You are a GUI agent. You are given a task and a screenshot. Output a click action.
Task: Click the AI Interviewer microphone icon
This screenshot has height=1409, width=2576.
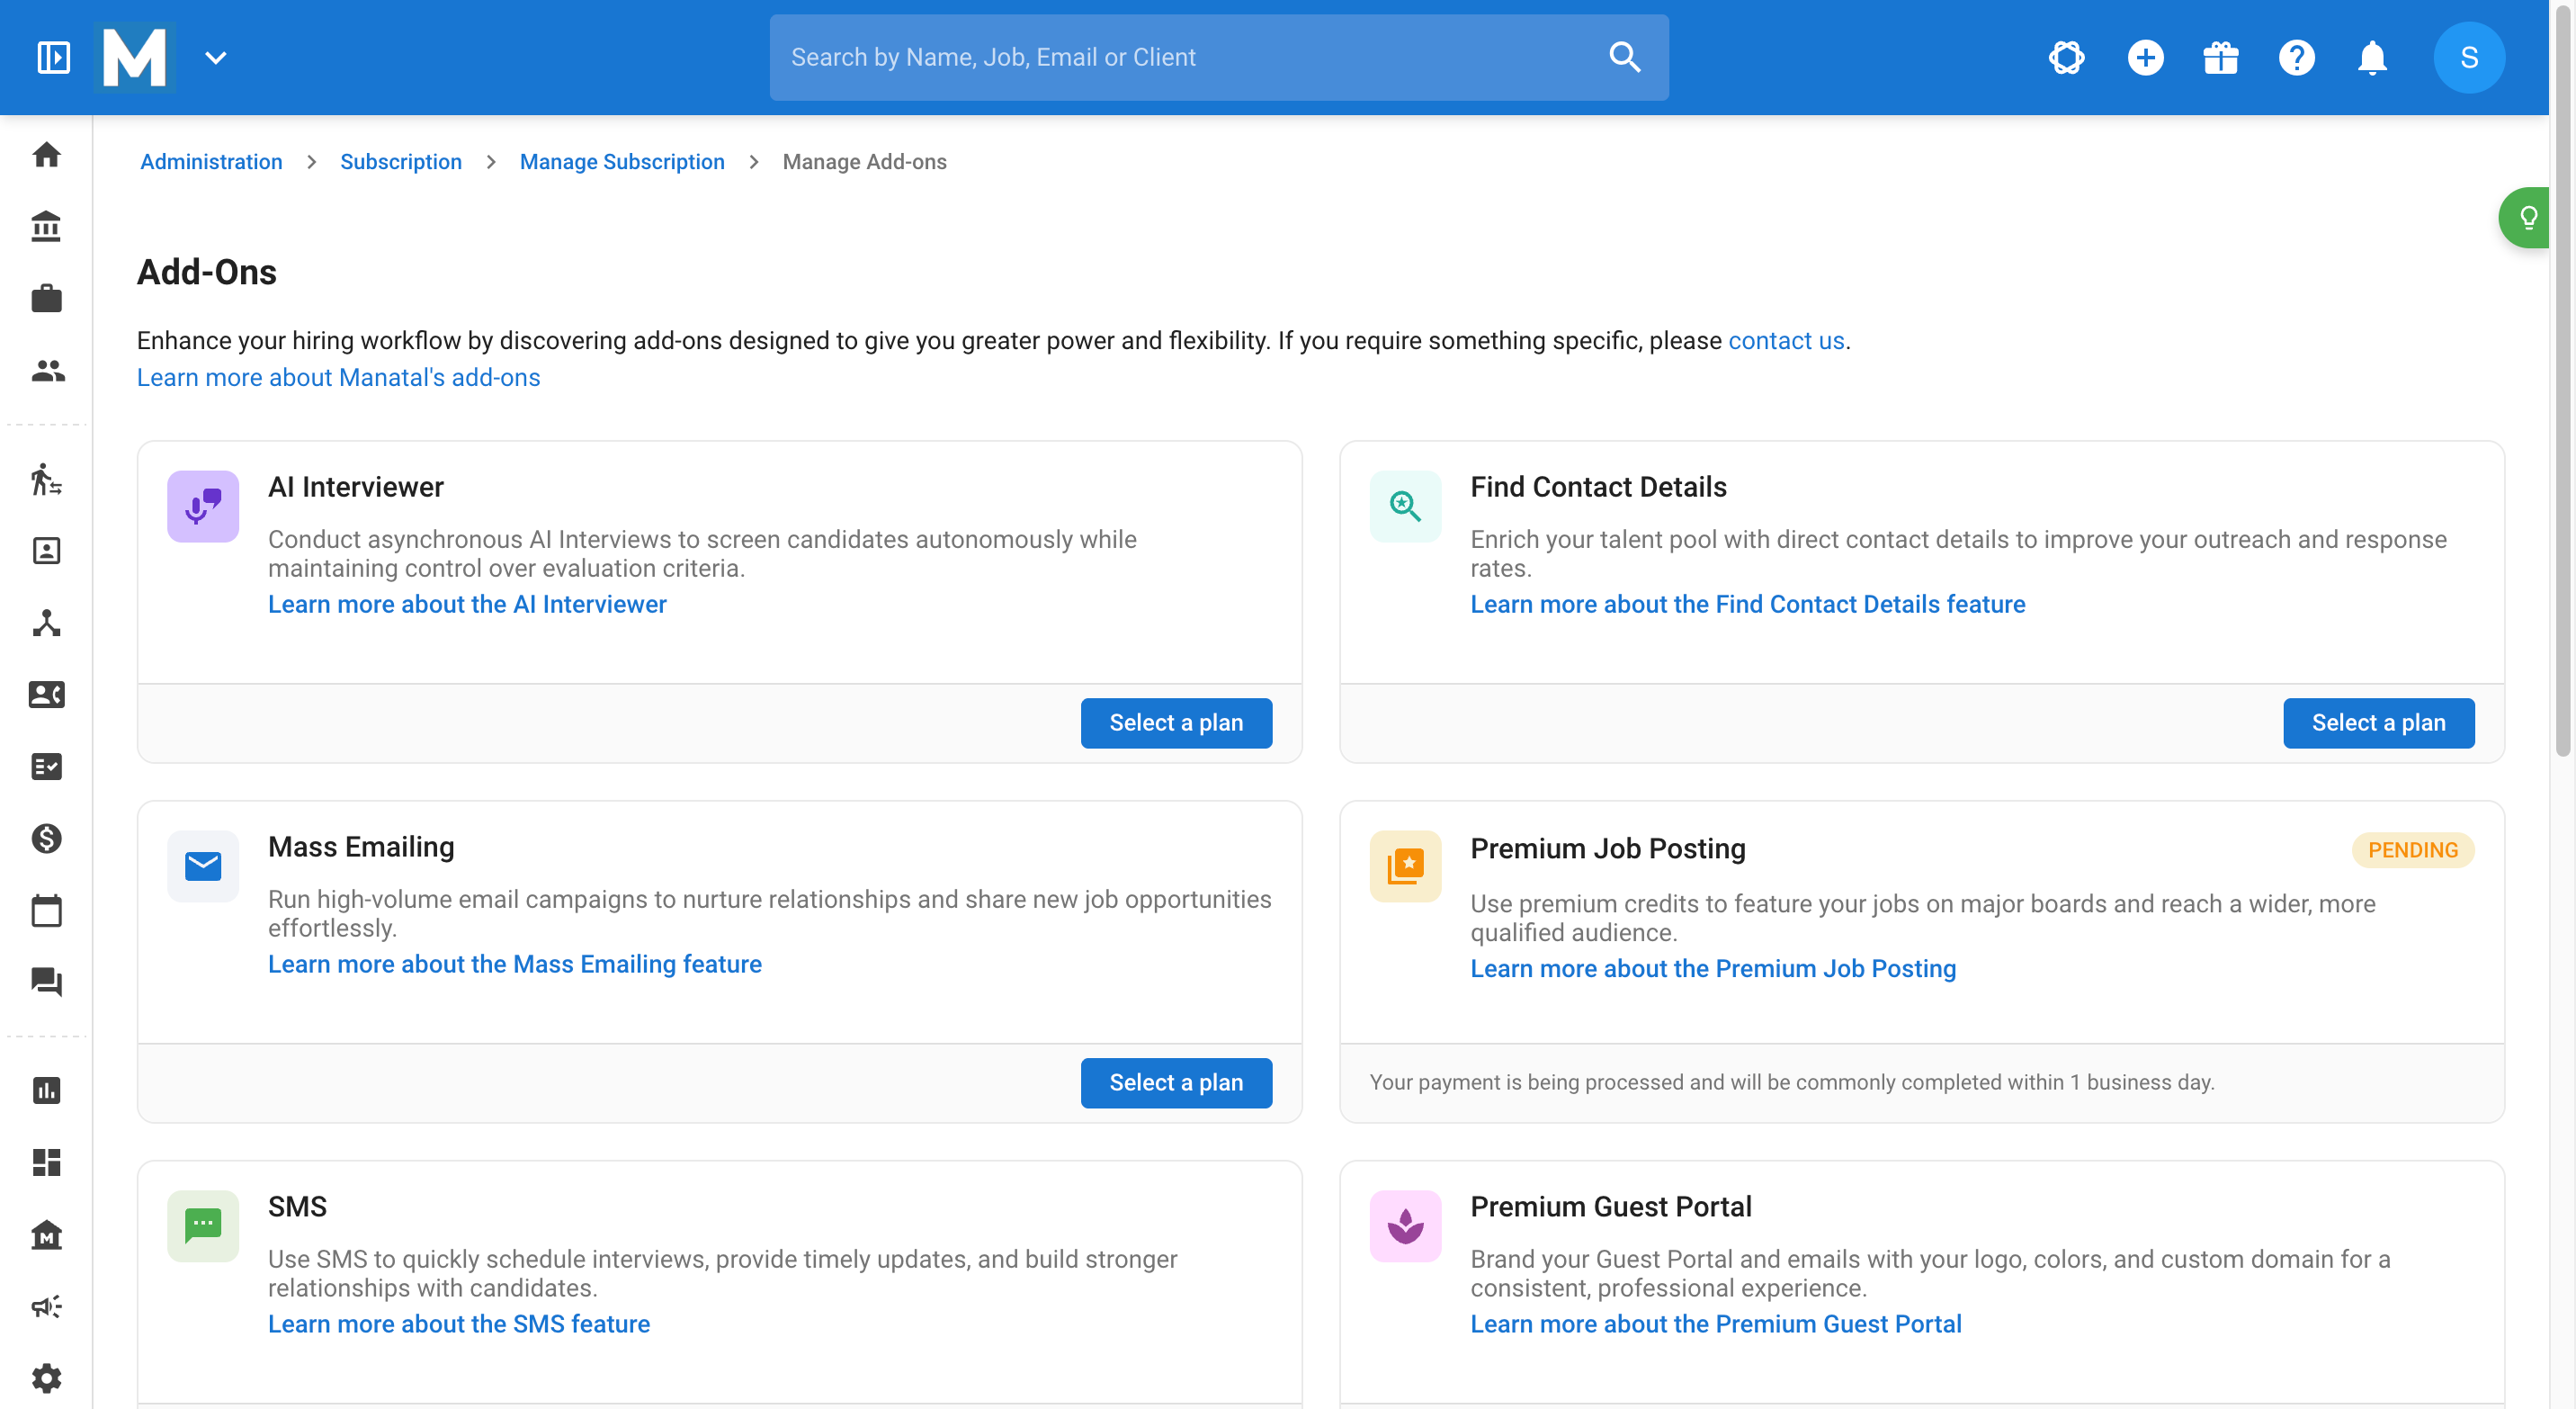[203, 506]
